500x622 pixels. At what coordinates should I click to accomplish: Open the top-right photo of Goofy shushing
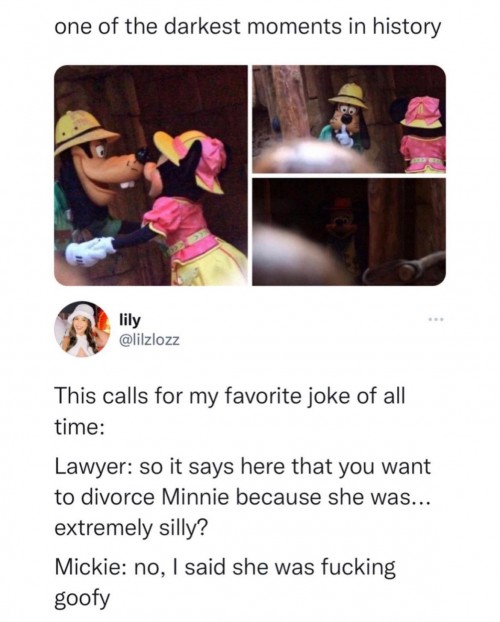click(x=349, y=119)
